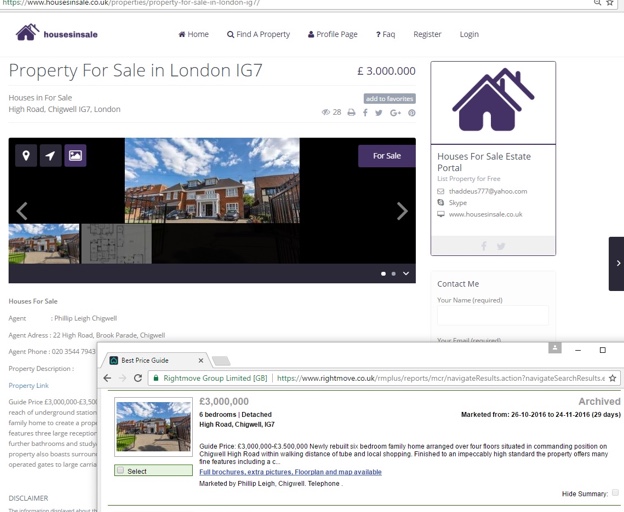Open the Register page
The height and width of the screenshot is (512, 624).
point(427,34)
